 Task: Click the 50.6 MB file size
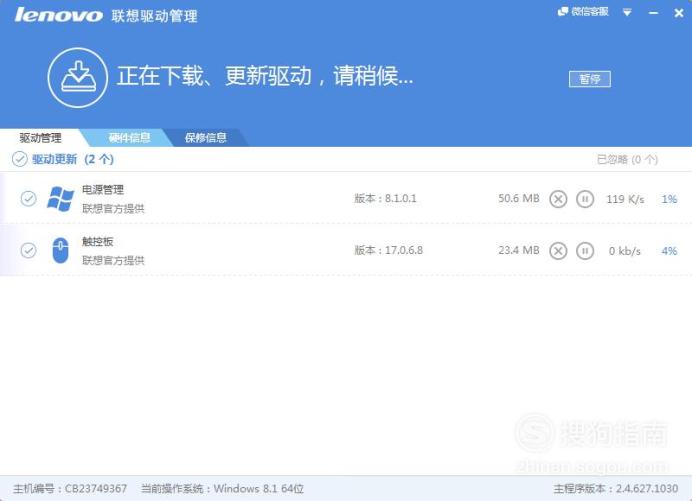[x=519, y=198]
